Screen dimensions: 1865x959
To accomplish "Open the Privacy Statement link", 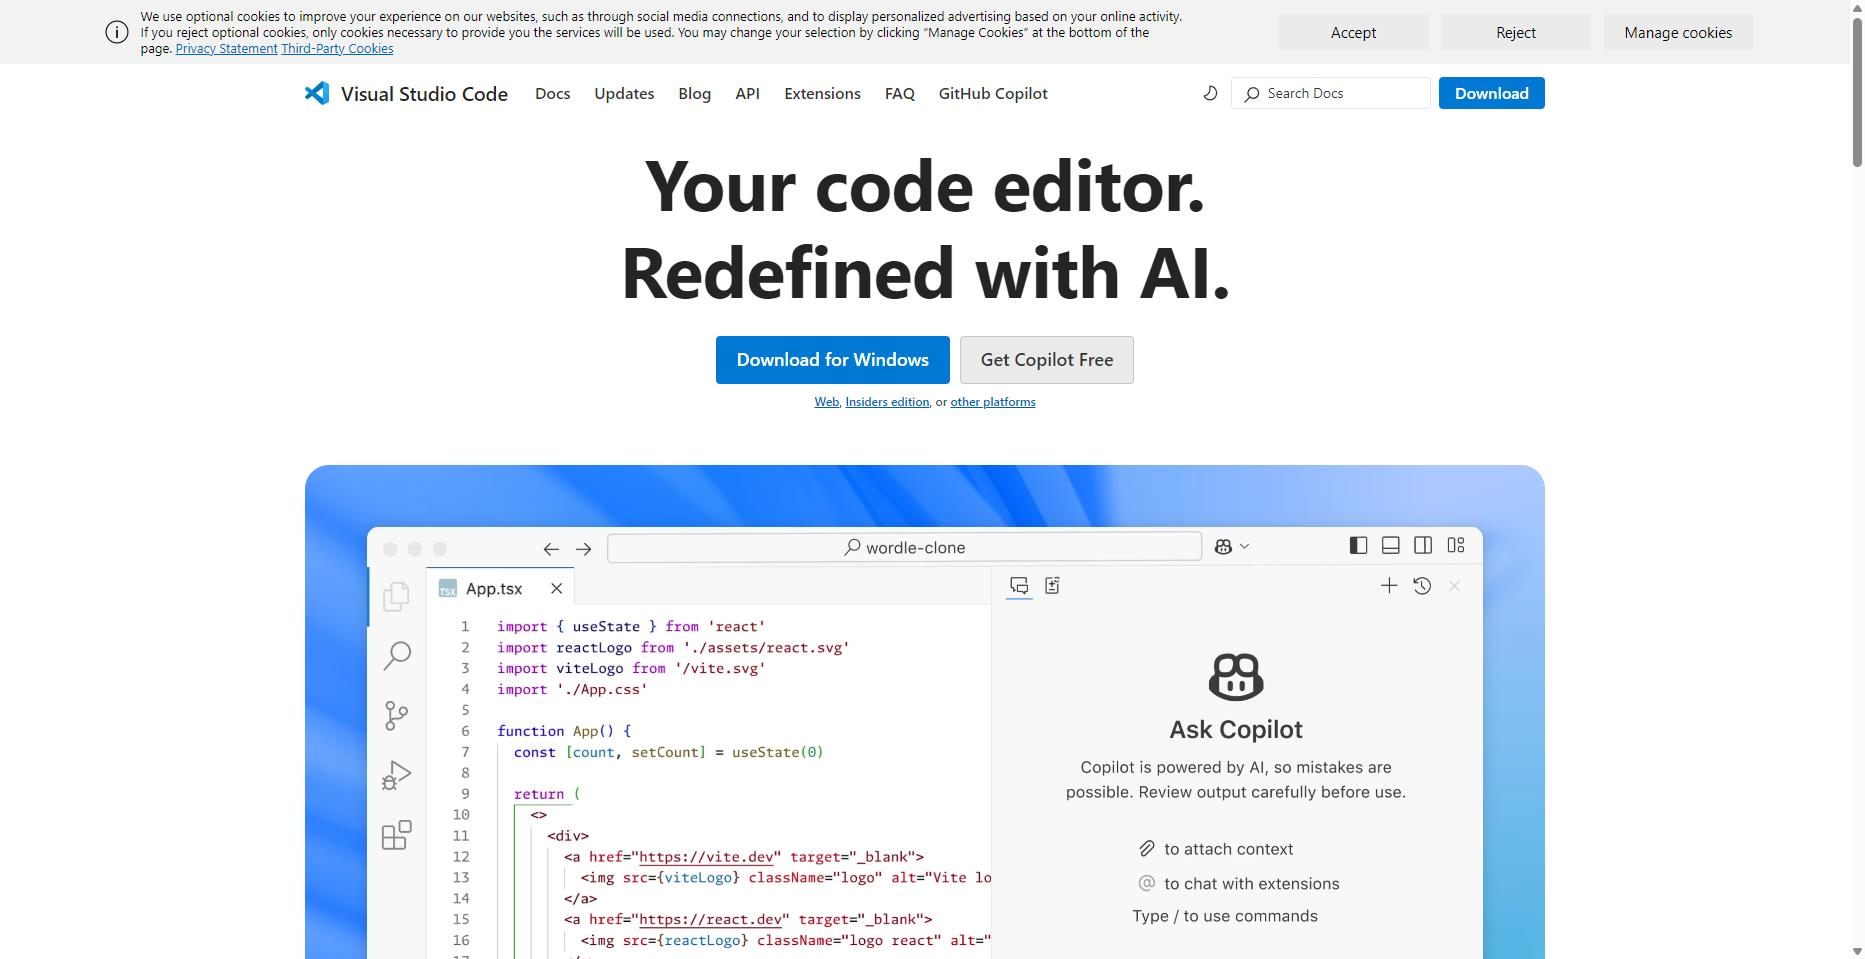I will pyautogui.click(x=226, y=49).
